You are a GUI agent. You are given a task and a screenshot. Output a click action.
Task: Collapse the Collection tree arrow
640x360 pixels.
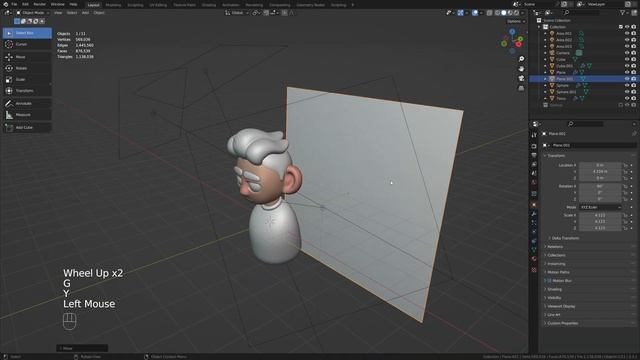coord(539,27)
